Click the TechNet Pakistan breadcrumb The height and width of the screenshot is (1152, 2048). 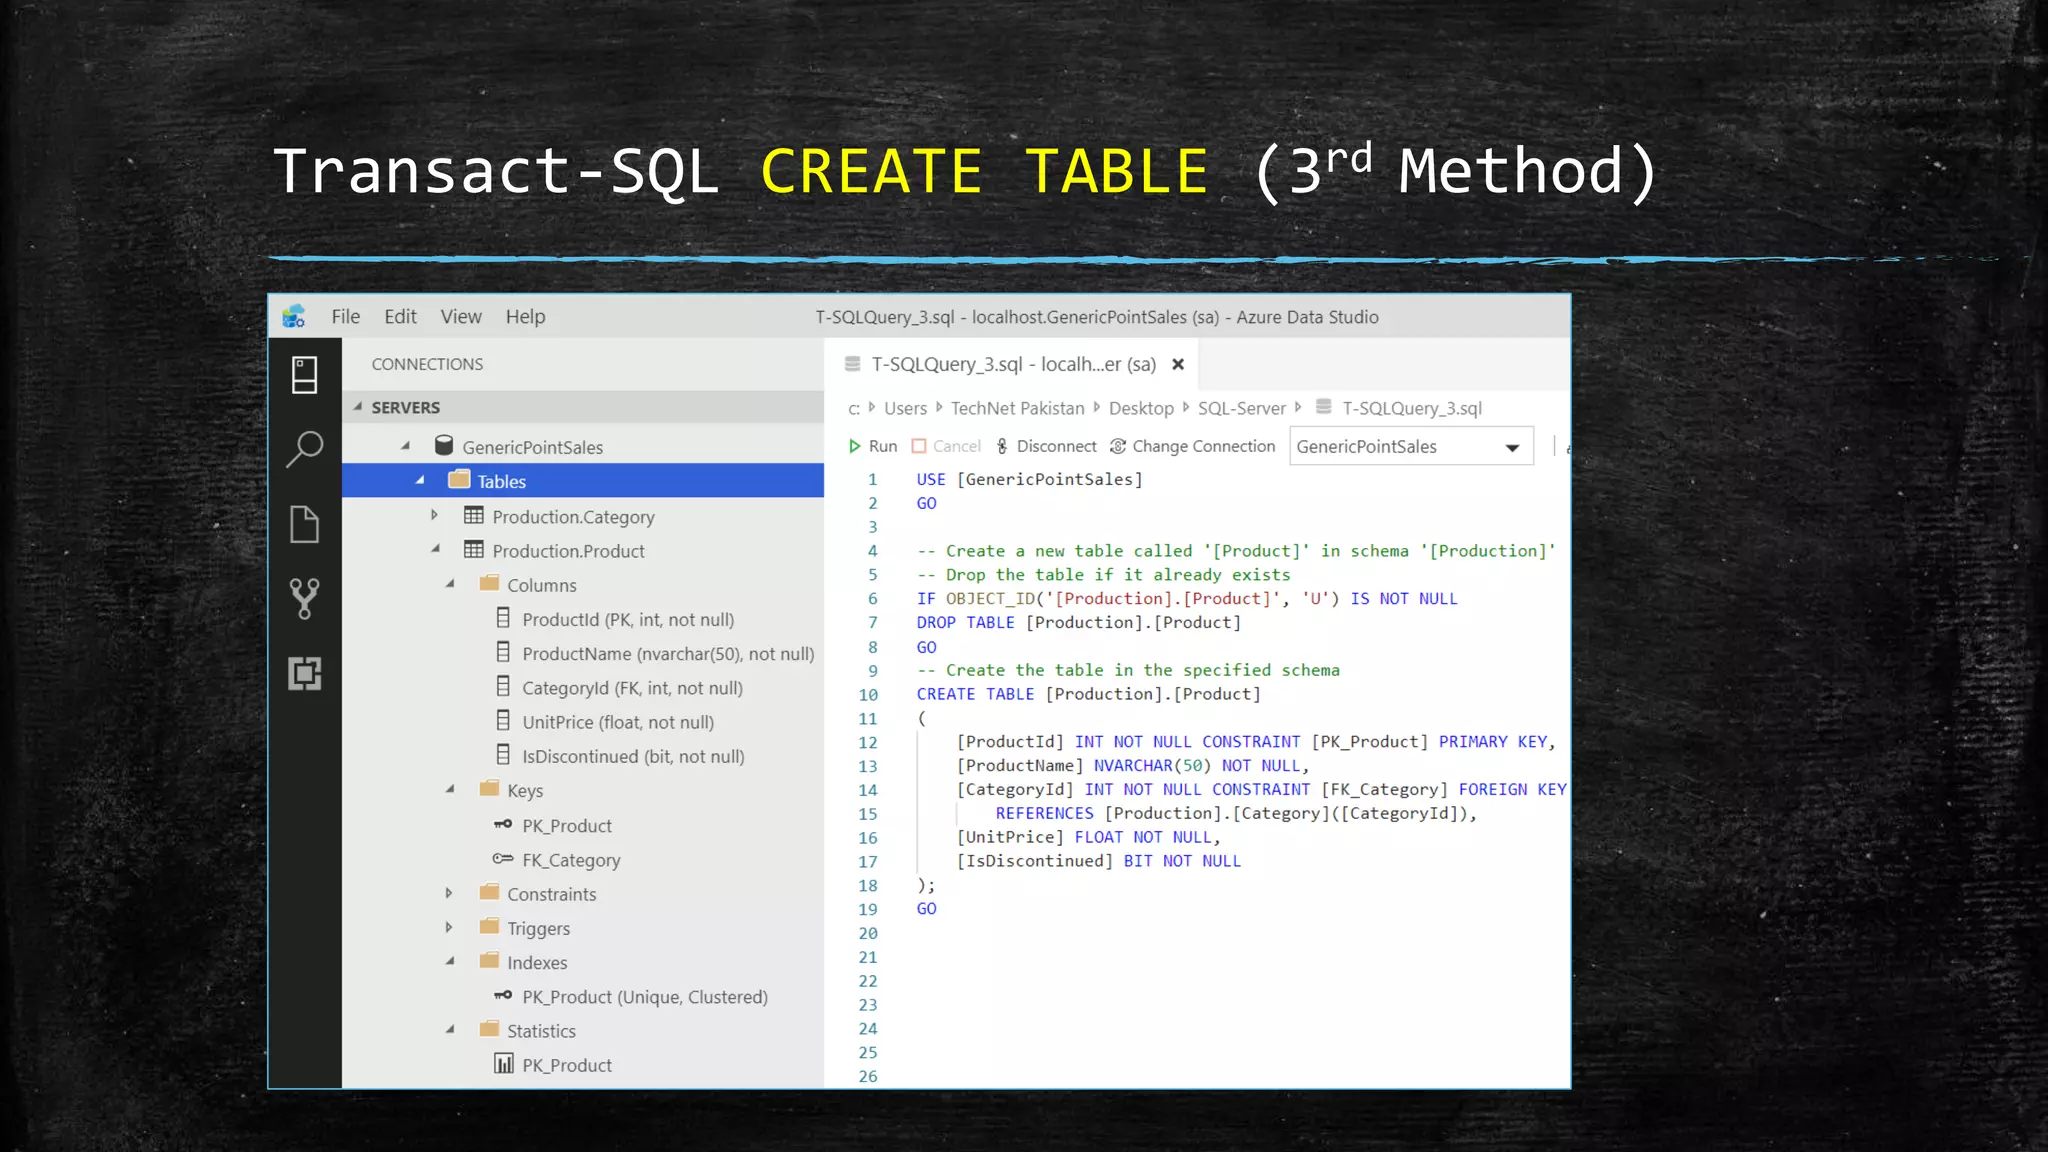point(1017,408)
